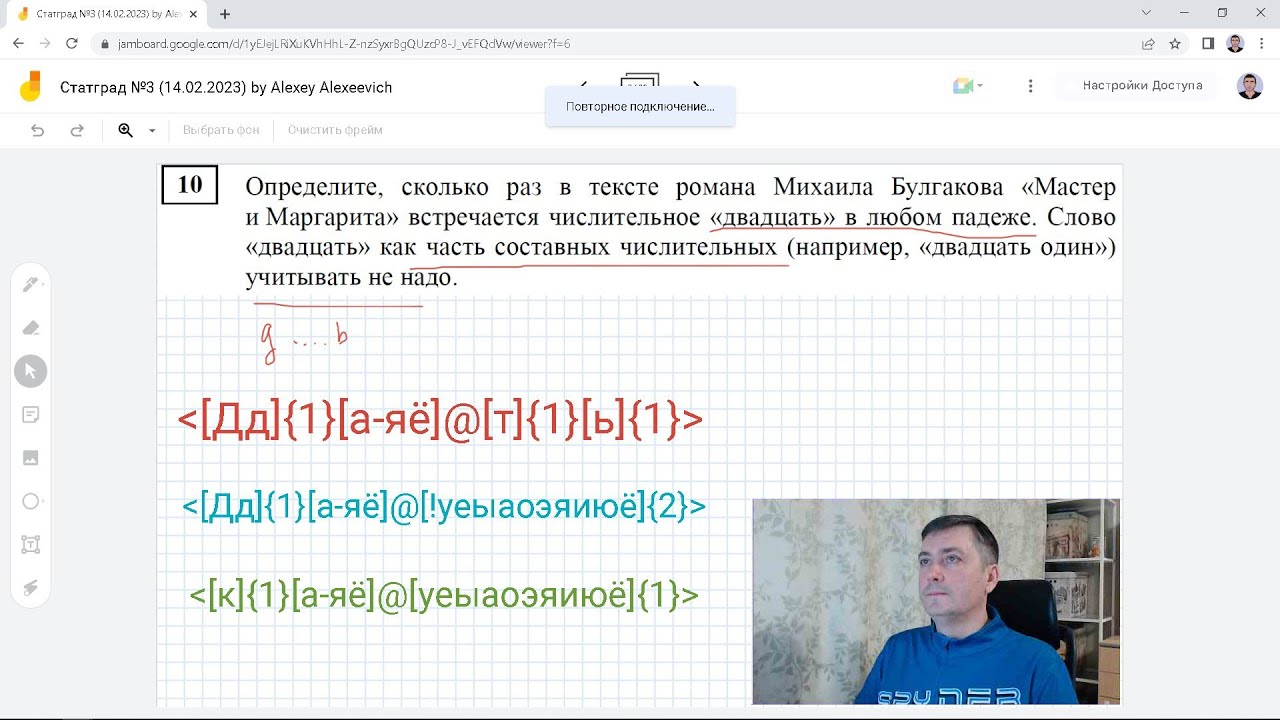Image resolution: width=1280 pixels, height=720 pixels.
Task: Toggle the browser side panel
Action: 1208,44
